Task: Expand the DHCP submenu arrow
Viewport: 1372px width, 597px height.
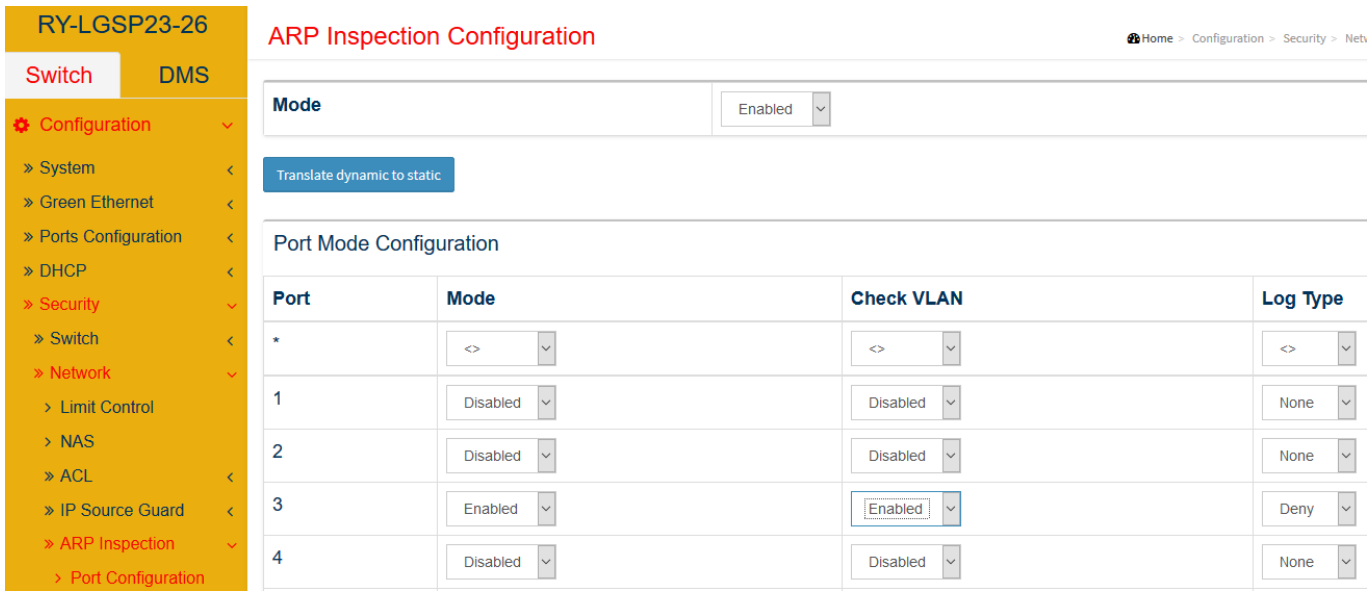Action: 230,272
